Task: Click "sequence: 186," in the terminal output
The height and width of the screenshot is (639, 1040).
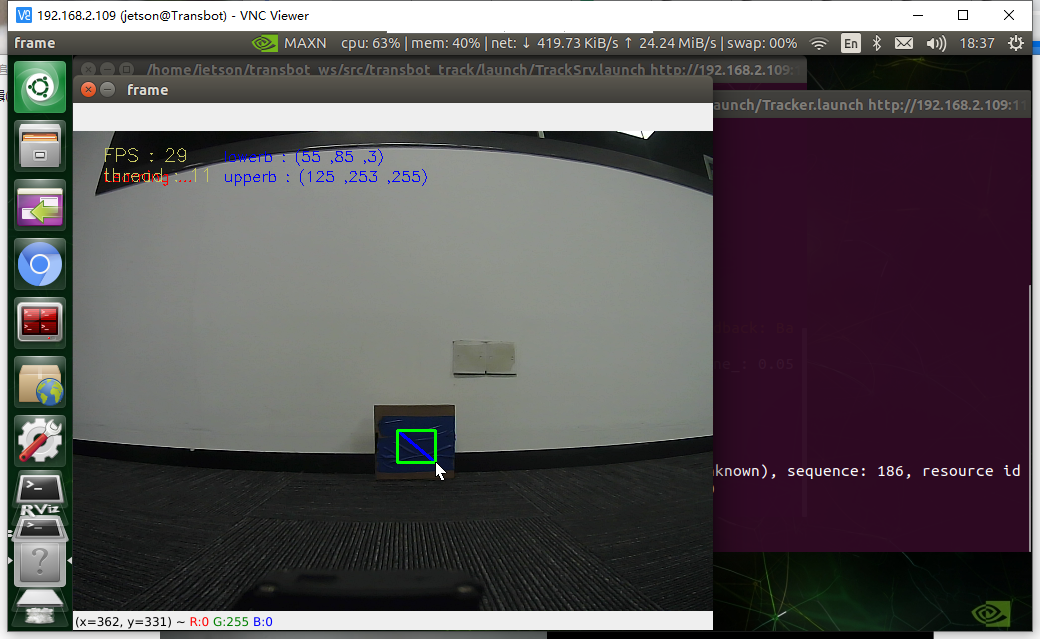Action: (849, 471)
